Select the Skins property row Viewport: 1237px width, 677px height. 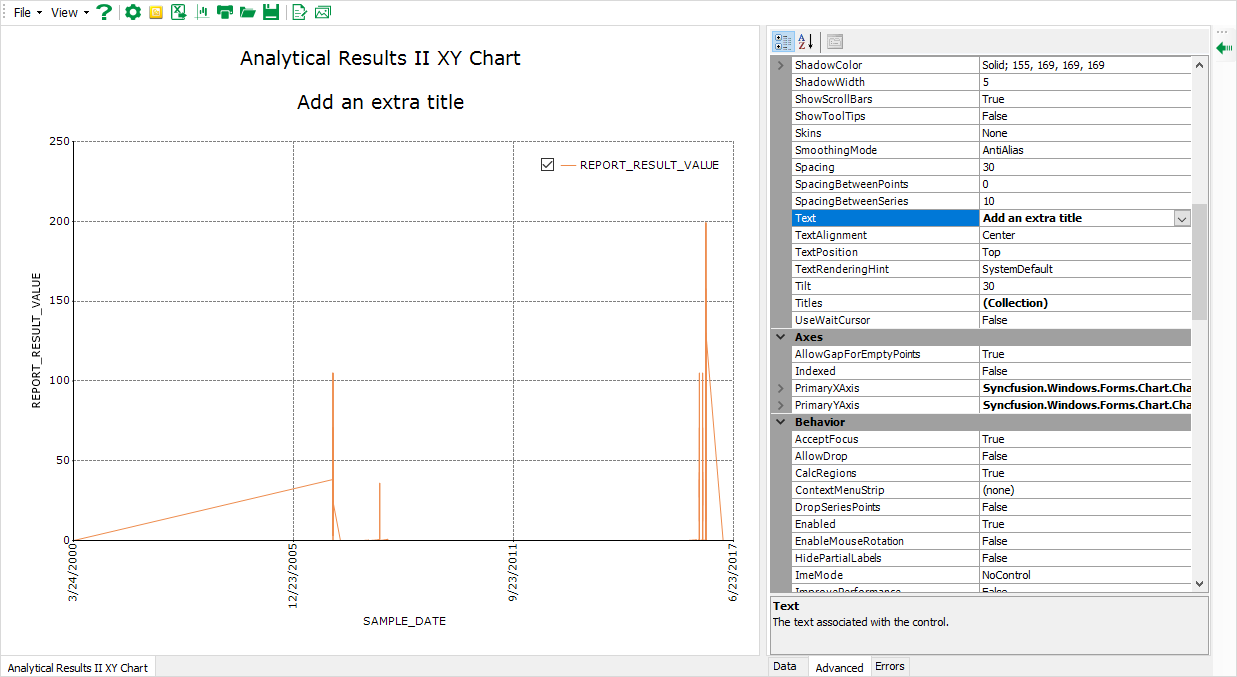[991, 133]
